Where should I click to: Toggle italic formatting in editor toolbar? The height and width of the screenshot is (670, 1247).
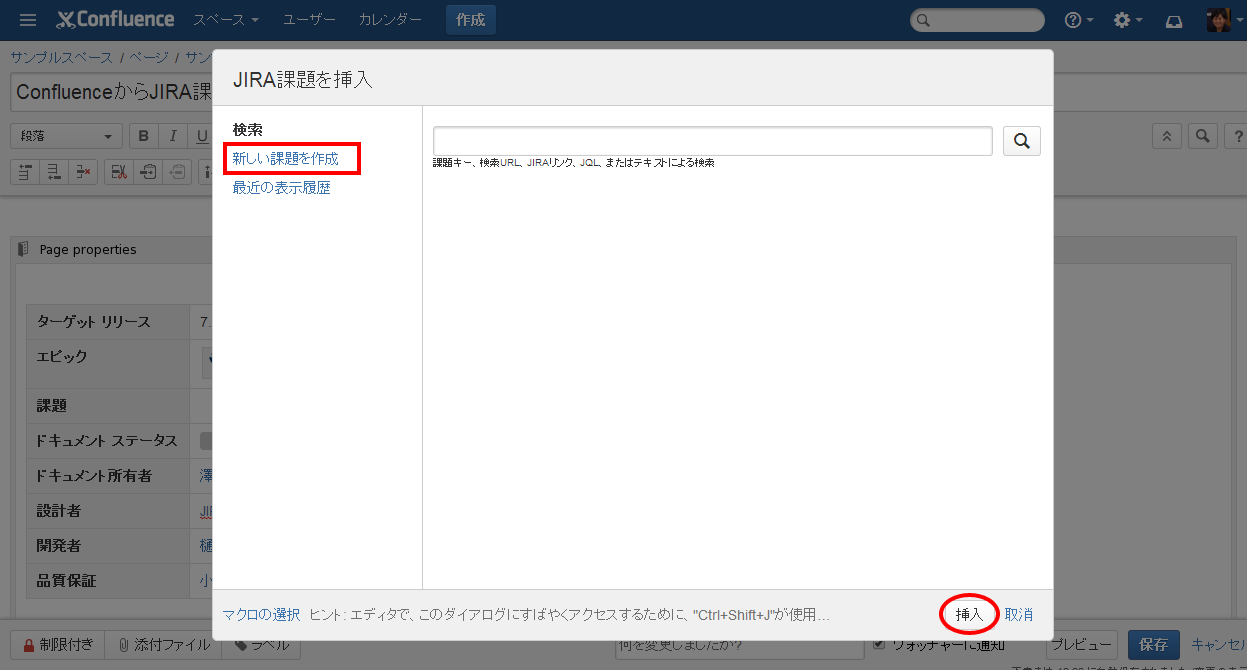[173, 136]
